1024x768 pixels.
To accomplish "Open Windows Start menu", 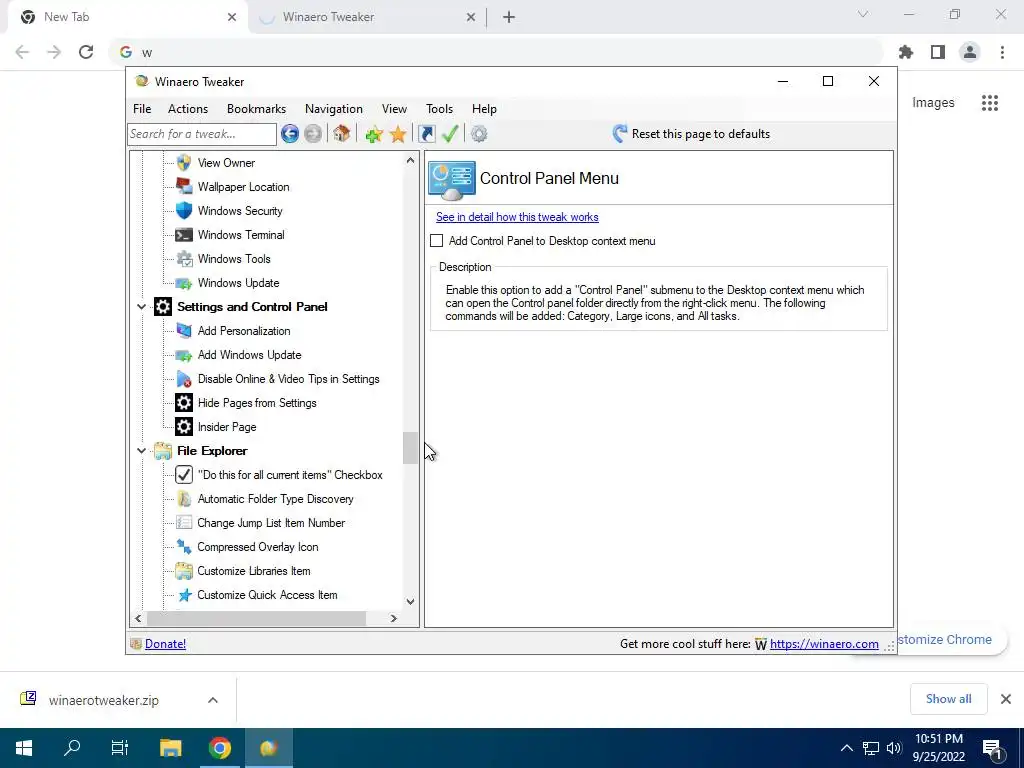I will tap(24, 748).
